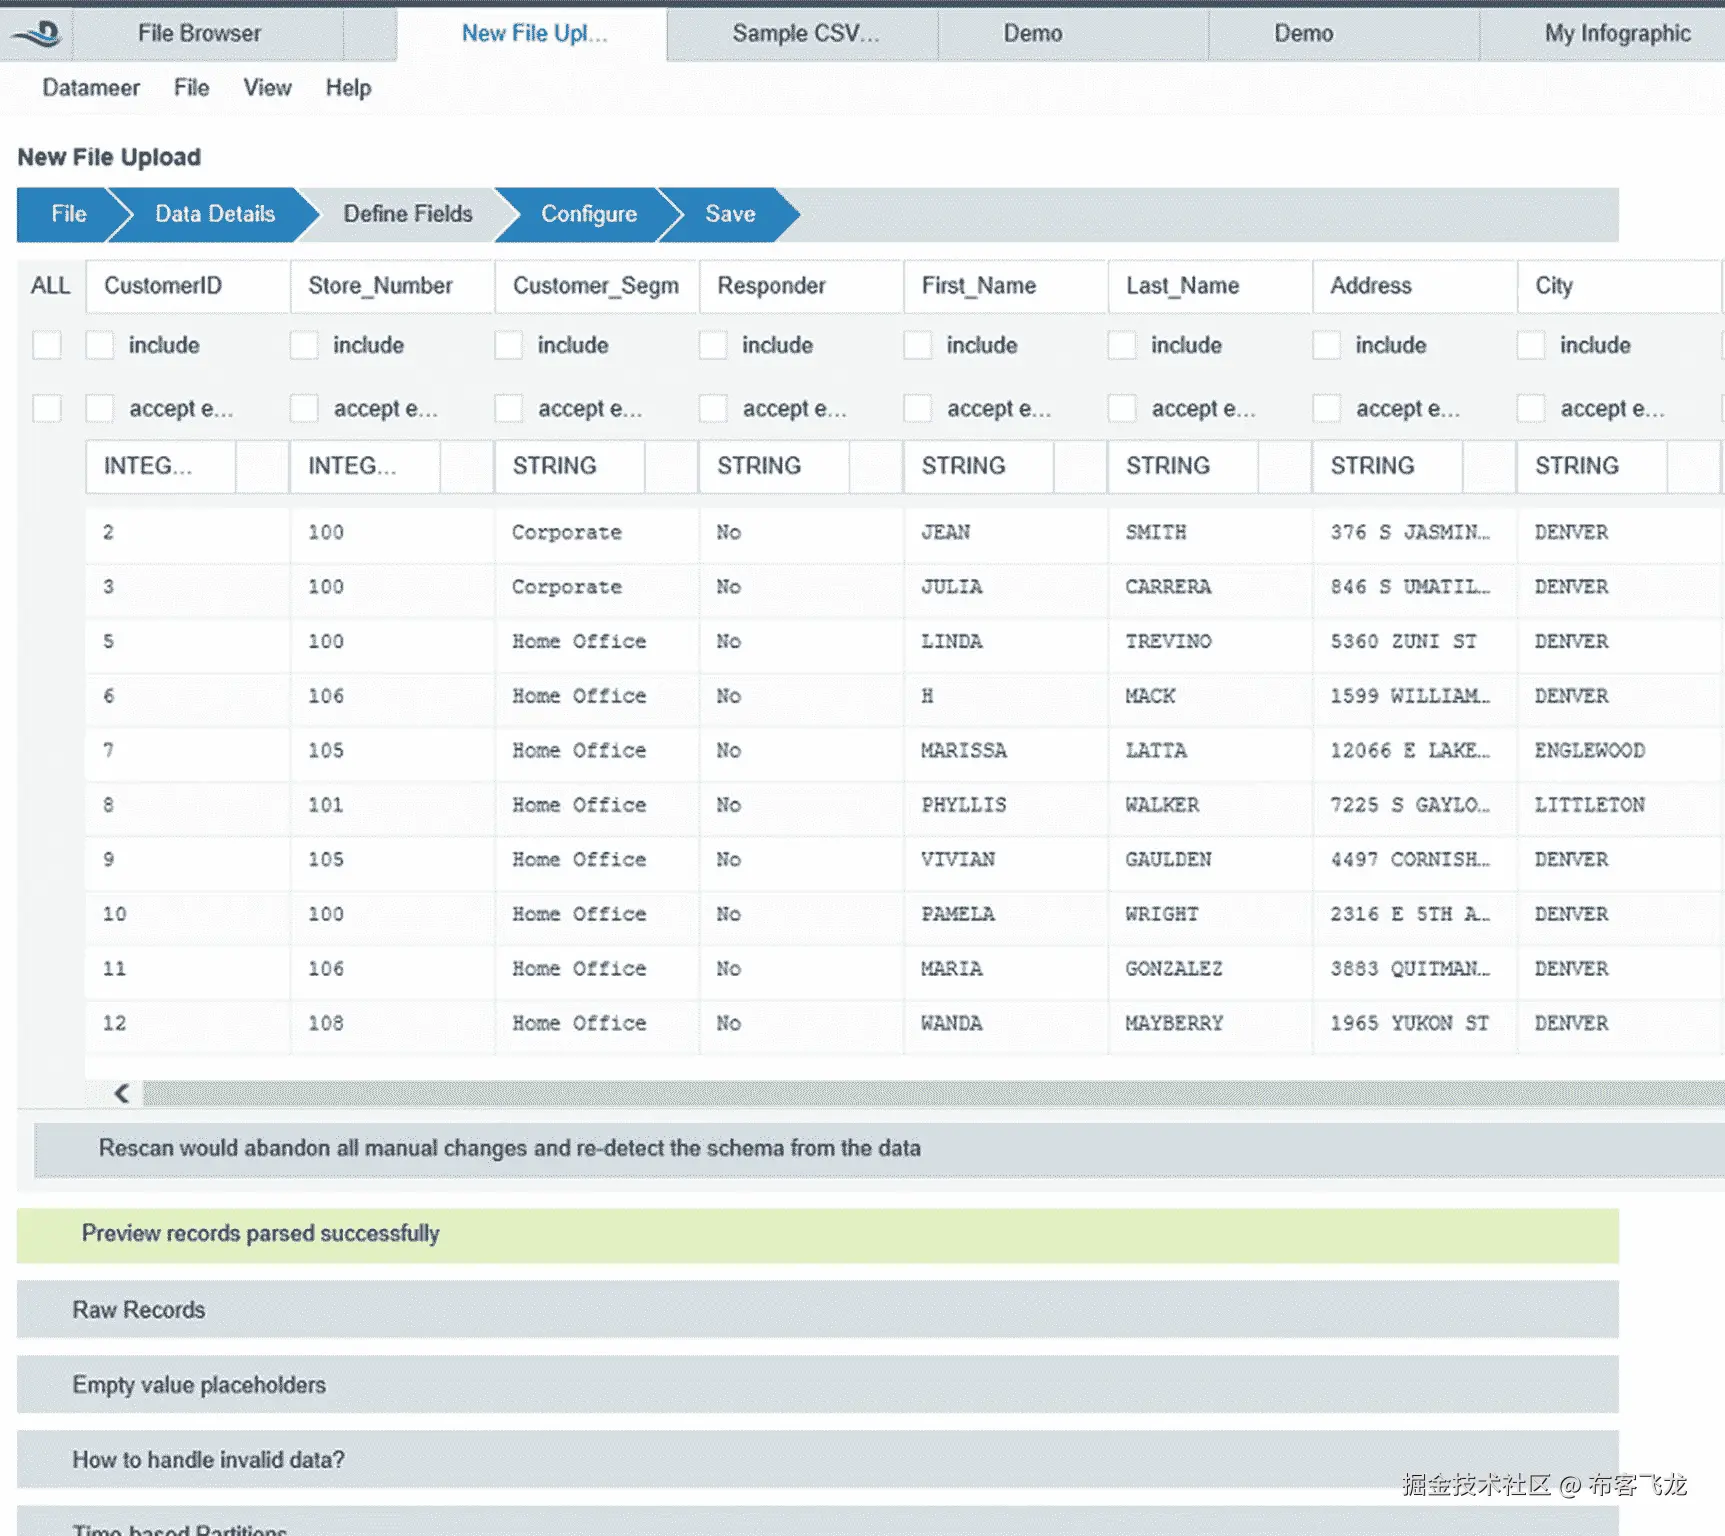The height and width of the screenshot is (1536, 1725).
Task: Open First_Name type dropdown STRING
Action: pyautogui.click(x=1005, y=466)
